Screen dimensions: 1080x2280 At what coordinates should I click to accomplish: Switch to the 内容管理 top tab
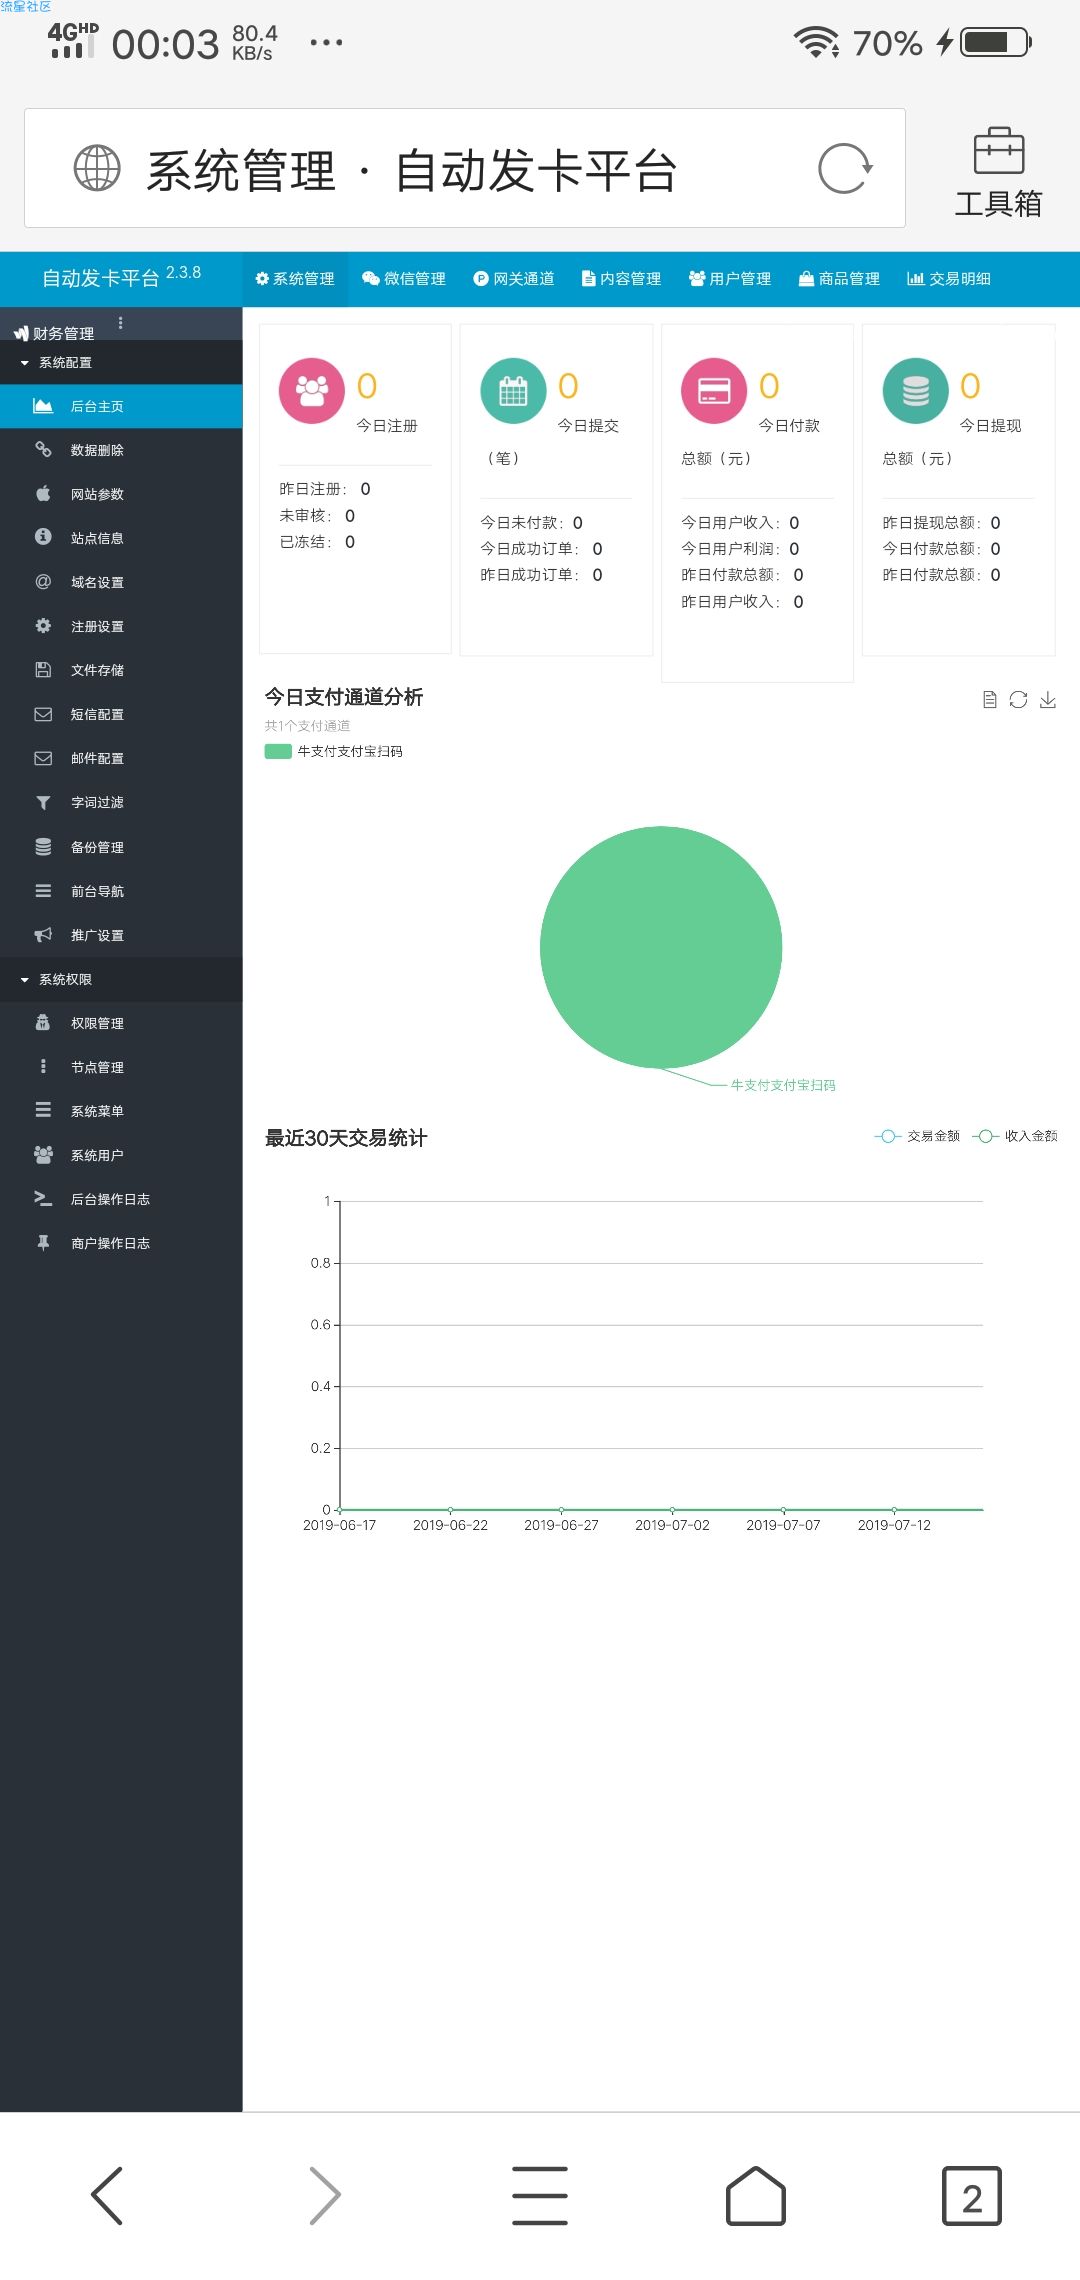click(622, 279)
